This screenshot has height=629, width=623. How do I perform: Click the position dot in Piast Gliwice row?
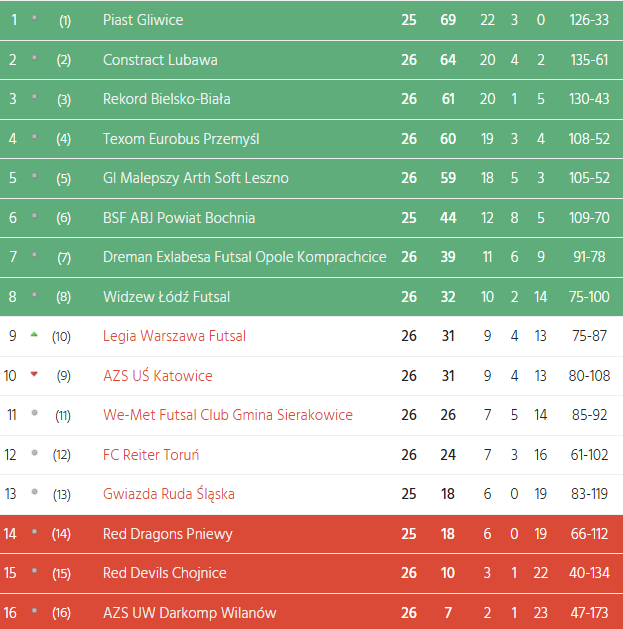[x=34, y=19]
